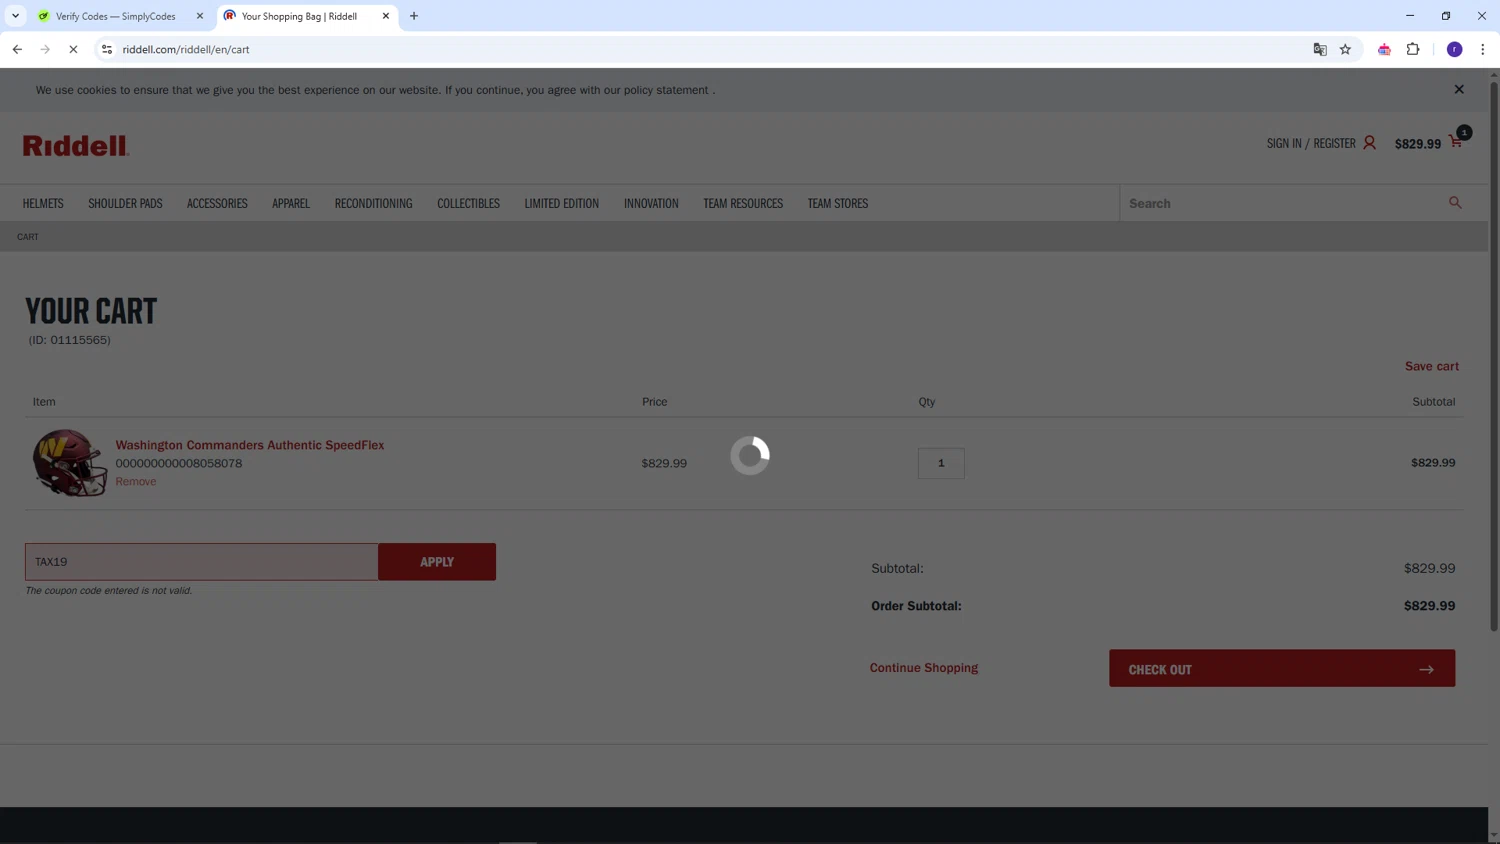Open the shopping cart icon in header
Image resolution: width=1500 pixels, height=844 pixels.
tap(1456, 142)
